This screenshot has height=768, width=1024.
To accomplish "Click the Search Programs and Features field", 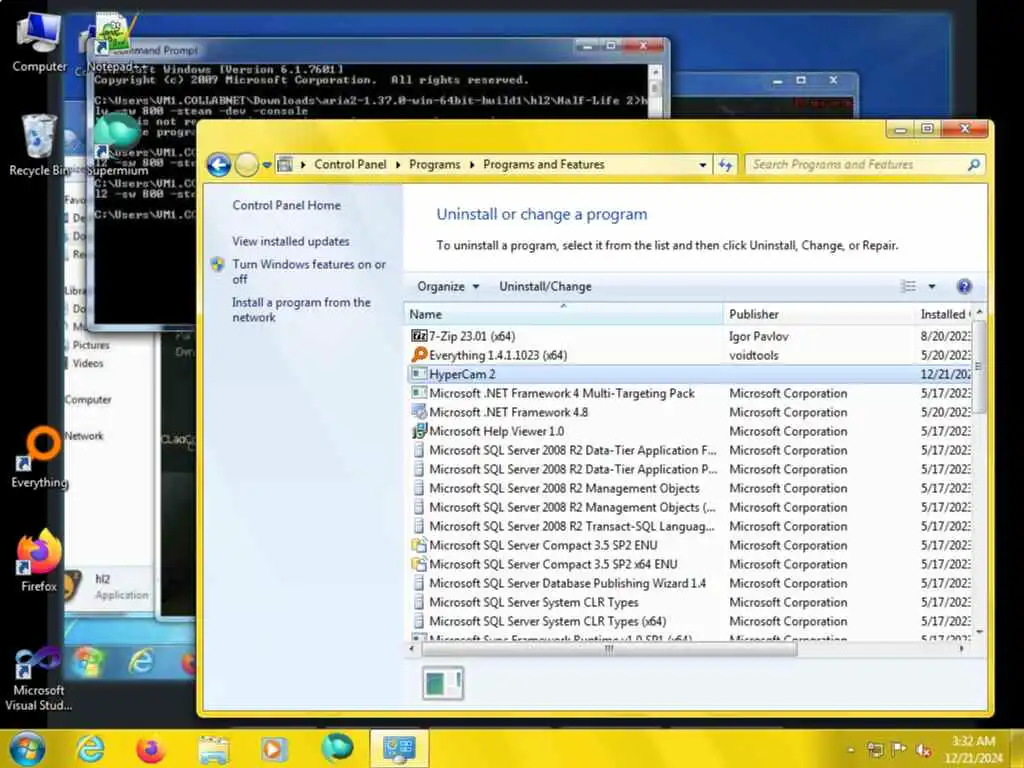I will pos(865,165).
